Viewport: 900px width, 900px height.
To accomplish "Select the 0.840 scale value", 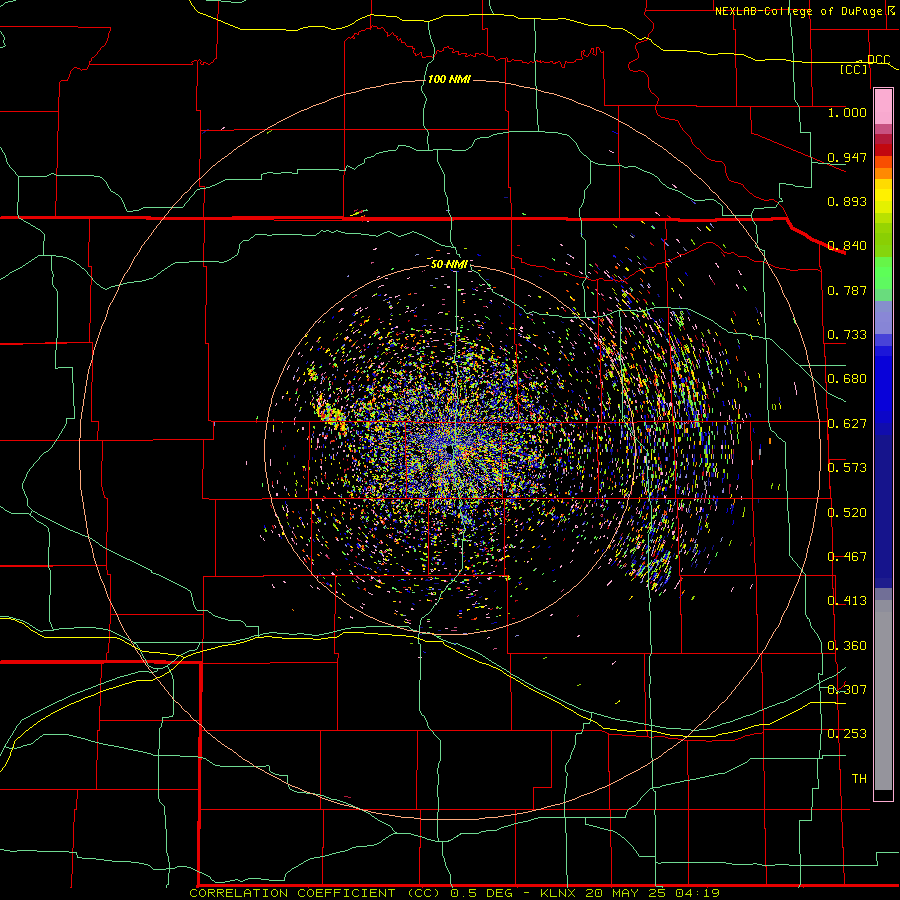I will tap(847, 246).
